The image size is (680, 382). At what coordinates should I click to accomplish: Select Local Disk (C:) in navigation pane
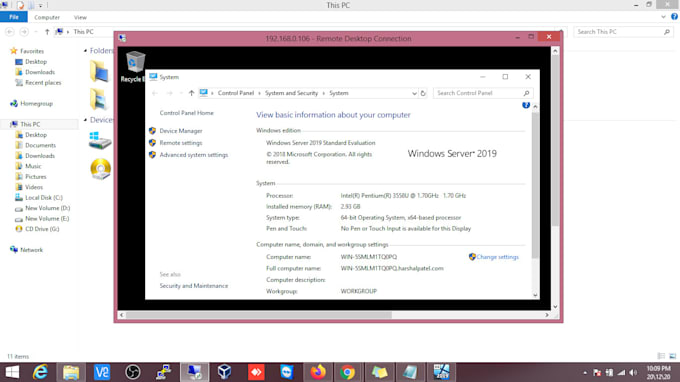pos(39,197)
